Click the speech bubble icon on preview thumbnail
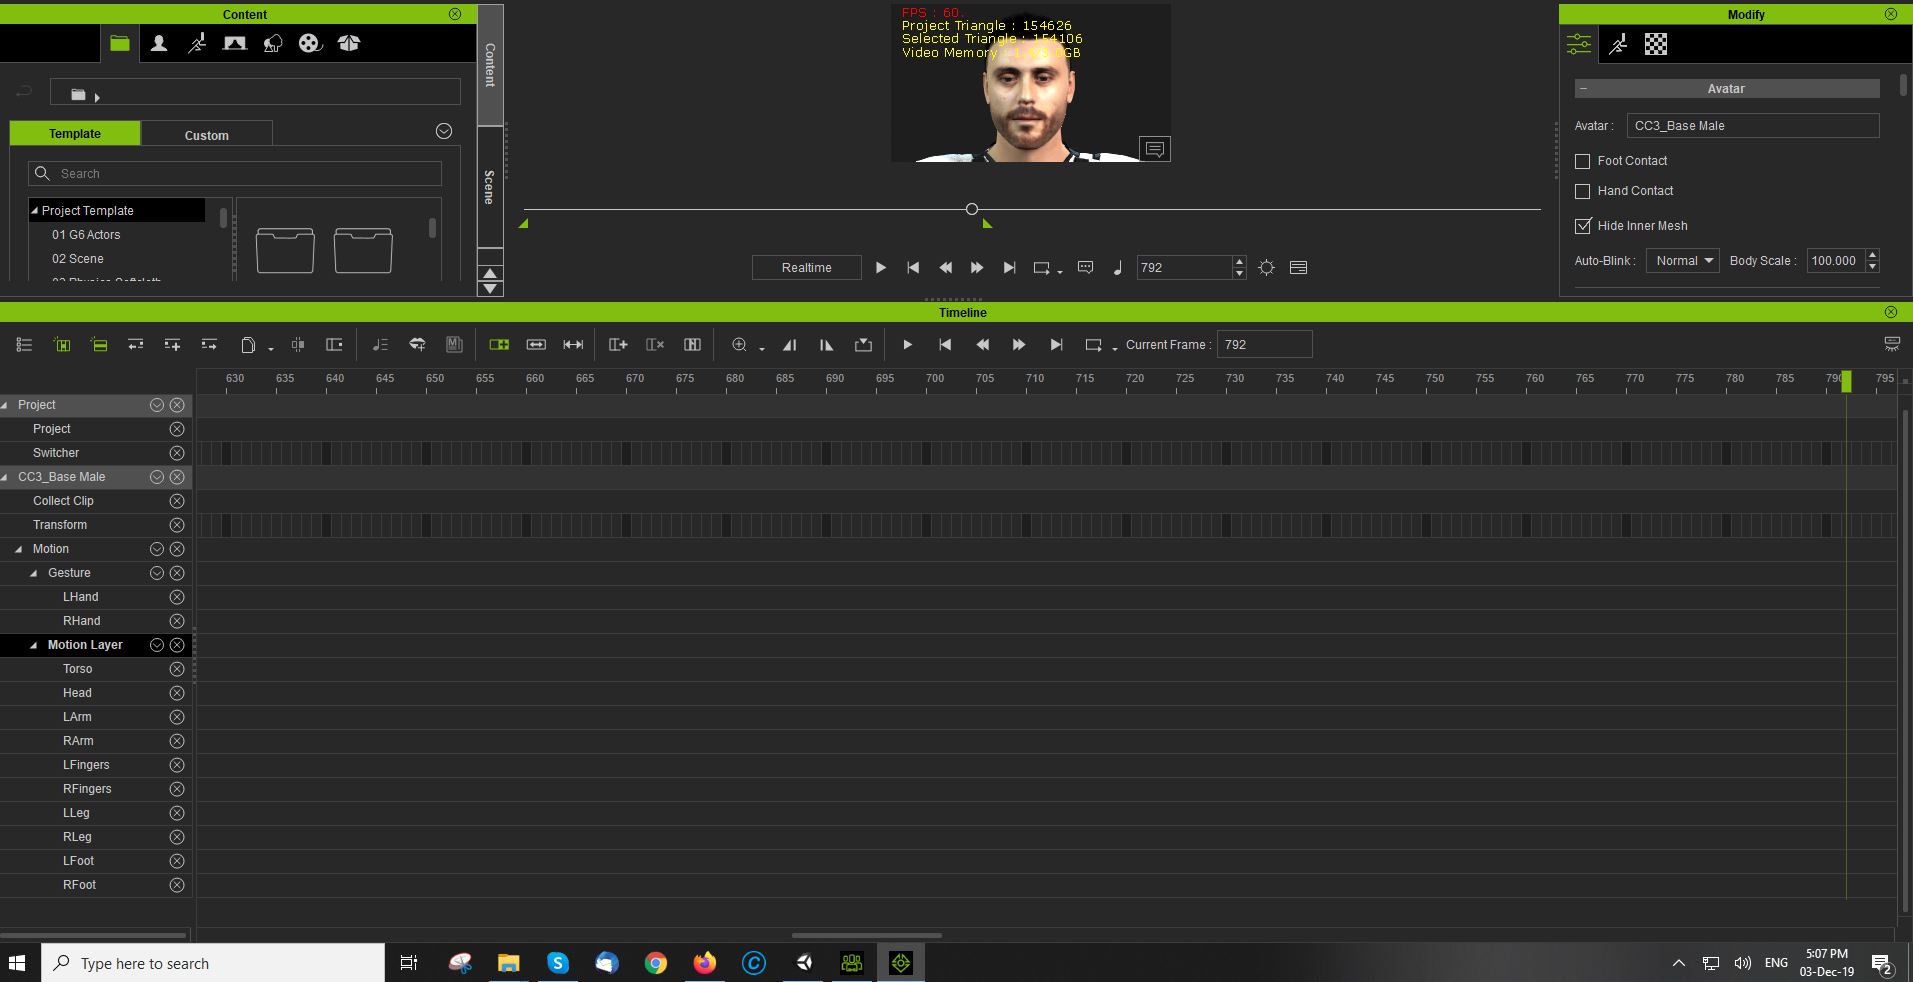The height and width of the screenshot is (982, 1913). (1155, 149)
